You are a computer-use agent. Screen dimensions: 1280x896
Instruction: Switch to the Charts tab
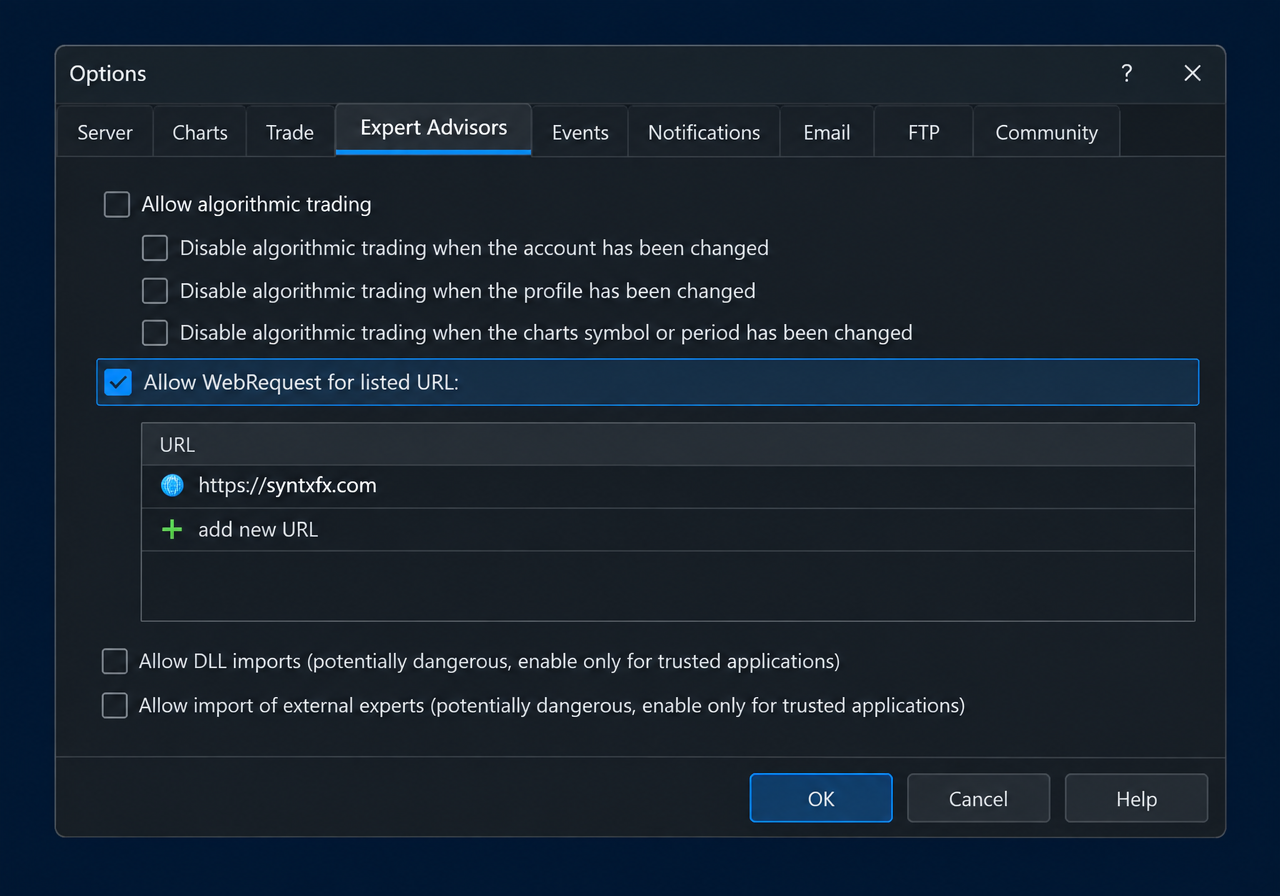pyautogui.click(x=200, y=132)
